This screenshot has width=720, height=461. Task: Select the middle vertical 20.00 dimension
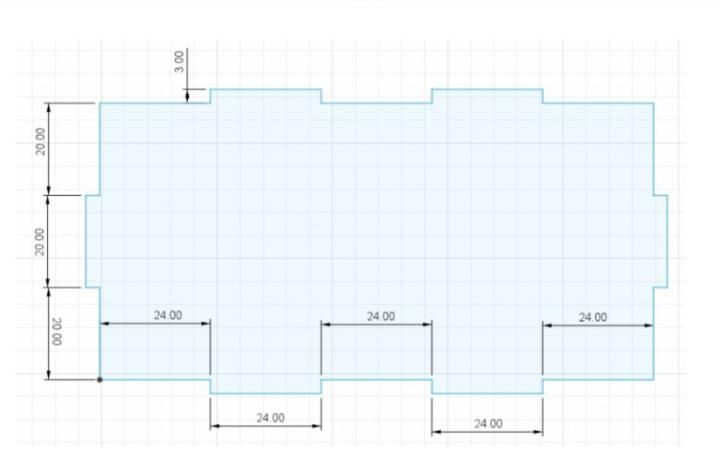(x=40, y=242)
